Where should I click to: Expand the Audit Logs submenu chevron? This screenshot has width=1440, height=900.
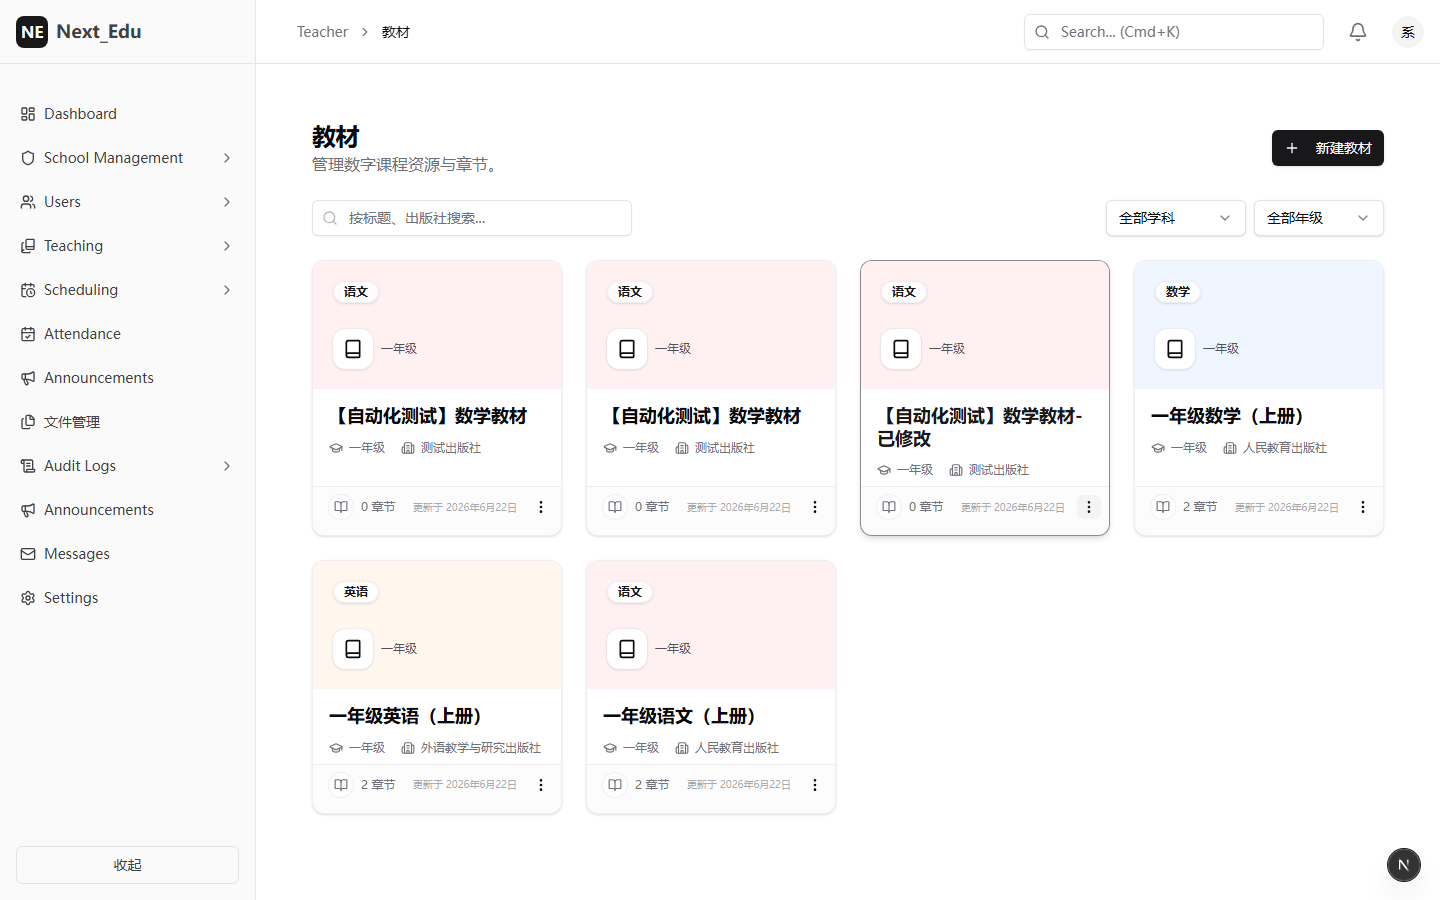coord(227,466)
